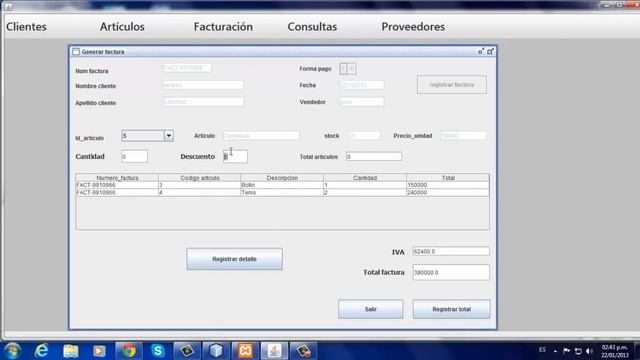Expand the Id_articulo combo box arrow

tap(169, 136)
